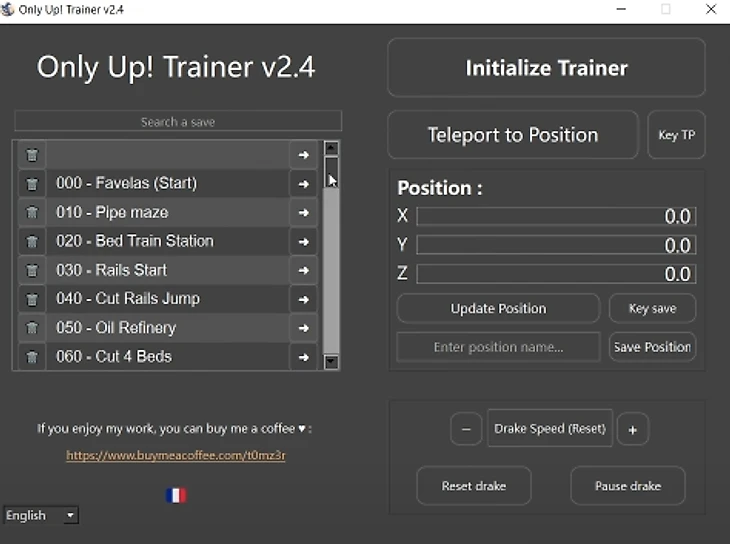
Task: Click Update Position button
Action: [x=499, y=308]
